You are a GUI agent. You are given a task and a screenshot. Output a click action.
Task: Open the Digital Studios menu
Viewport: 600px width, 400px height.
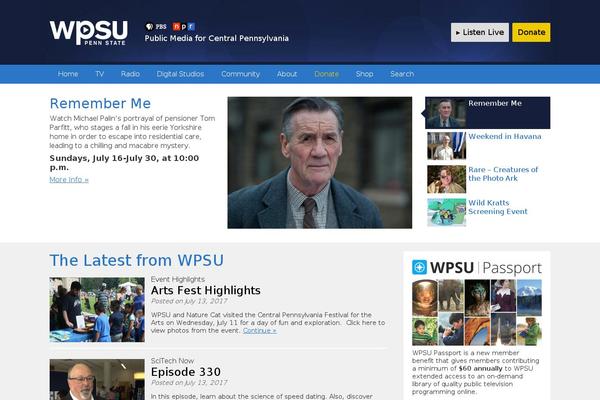click(x=180, y=74)
